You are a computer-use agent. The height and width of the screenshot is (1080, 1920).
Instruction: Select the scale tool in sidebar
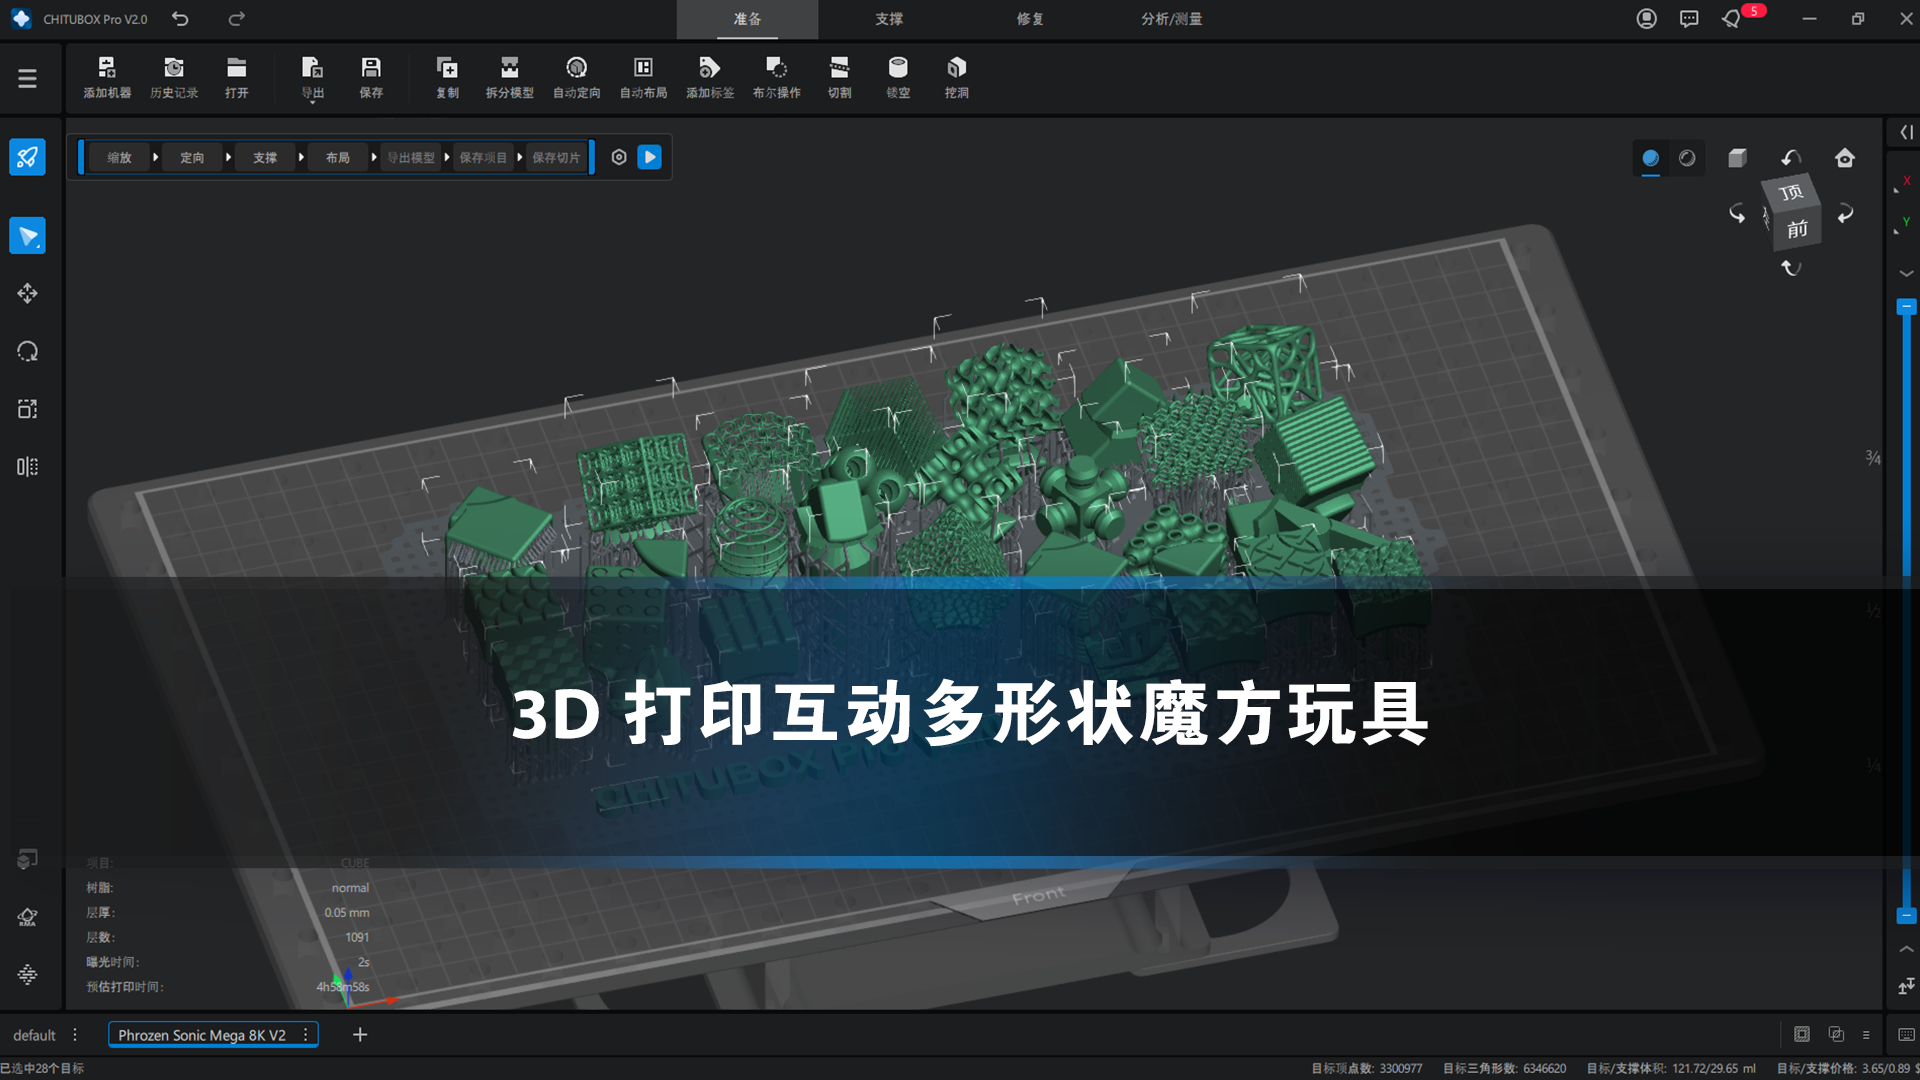[x=27, y=409]
